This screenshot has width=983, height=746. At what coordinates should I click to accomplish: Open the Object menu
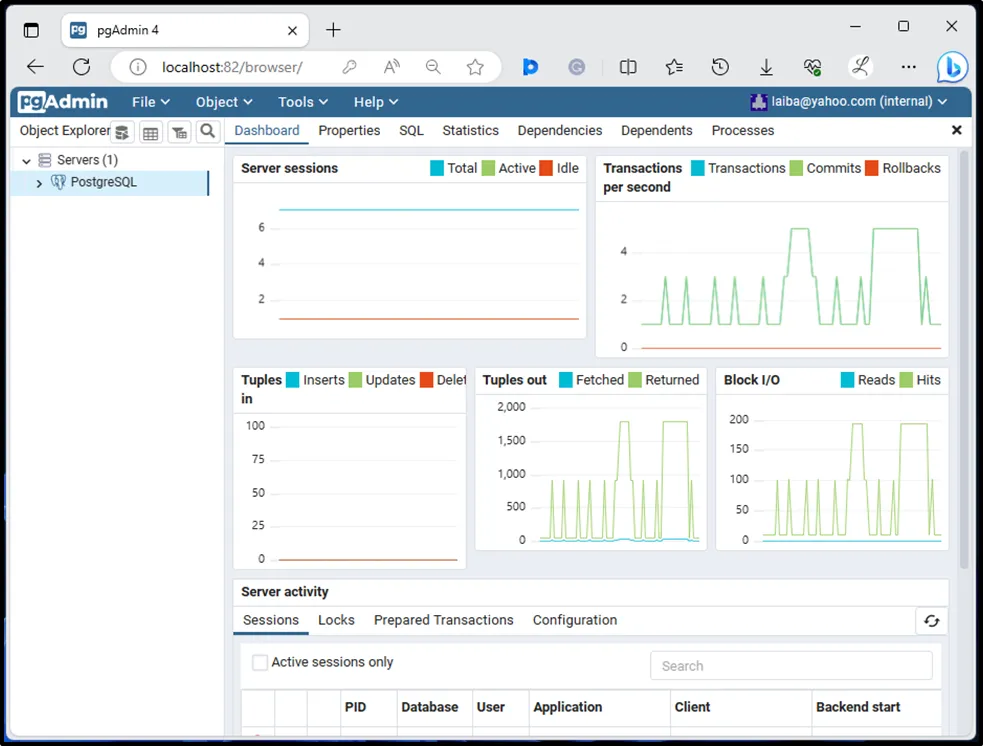pyautogui.click(x=224, y=102)
